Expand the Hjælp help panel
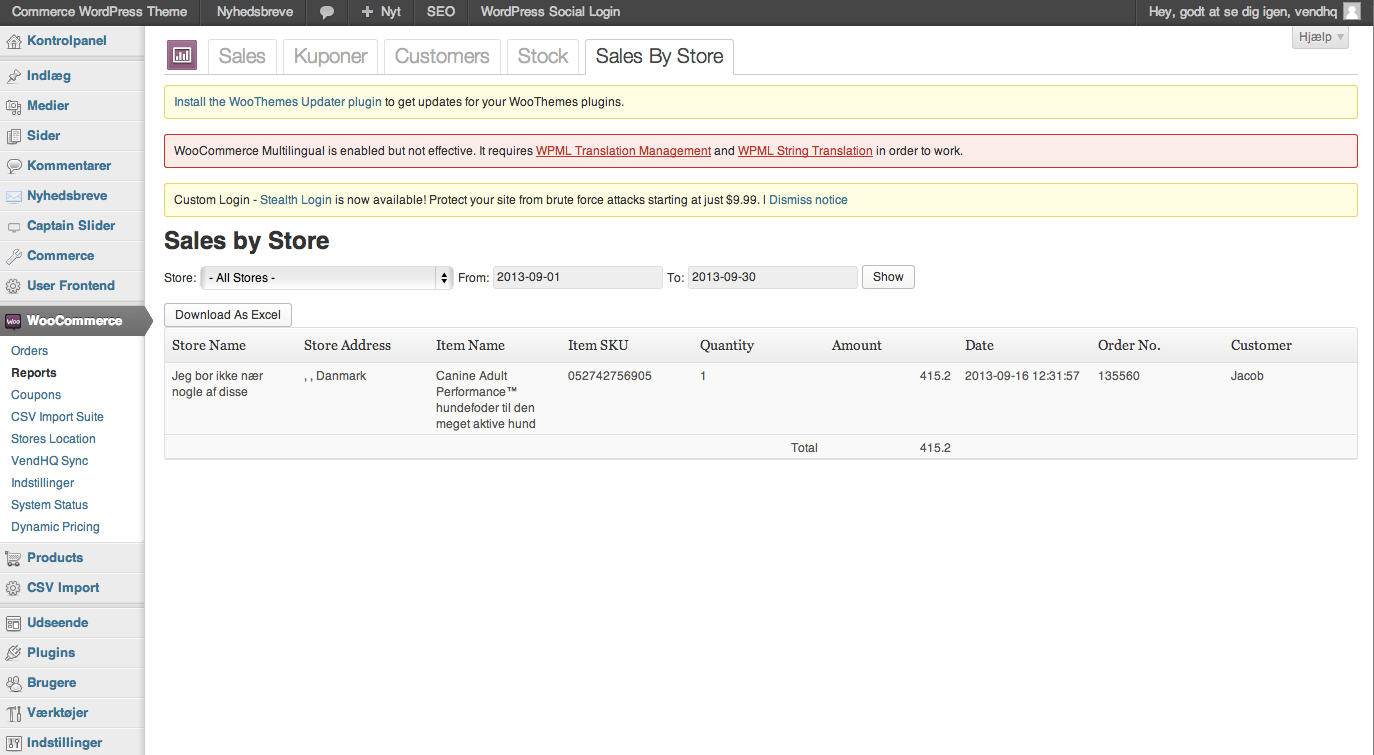The width and height of the screenshot is (1374, 755). (1320, 37)
